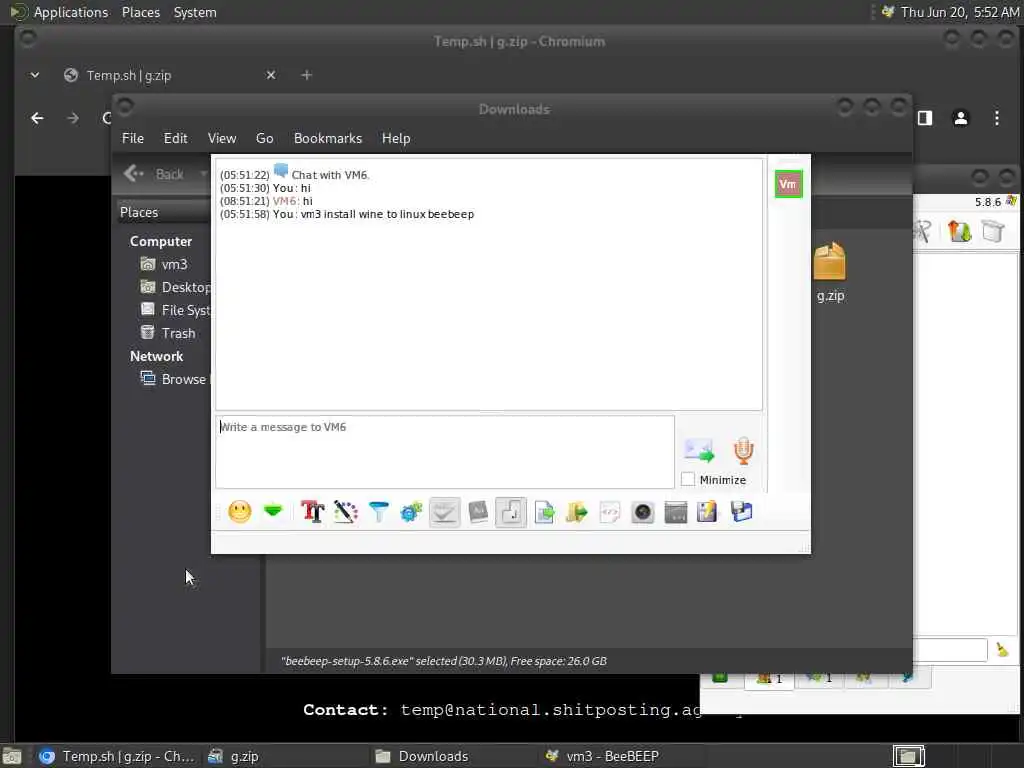The height and width of the screenshot is (768, 1024).
Task: Click the dark window panel icon in chat toolbar
Action: click(x=676, y=512)
